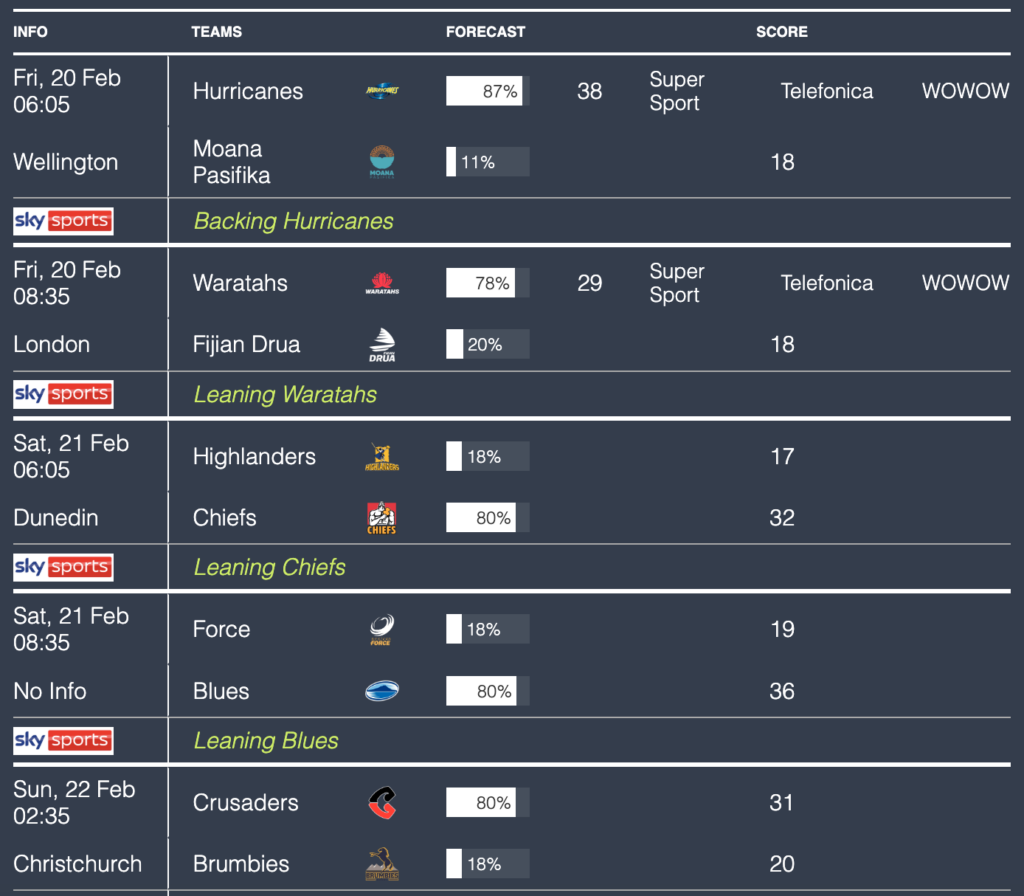Click the Chiefs team logo
Image resolution: width=1024 pixels, height=896 pixels.
coord(382,518)
